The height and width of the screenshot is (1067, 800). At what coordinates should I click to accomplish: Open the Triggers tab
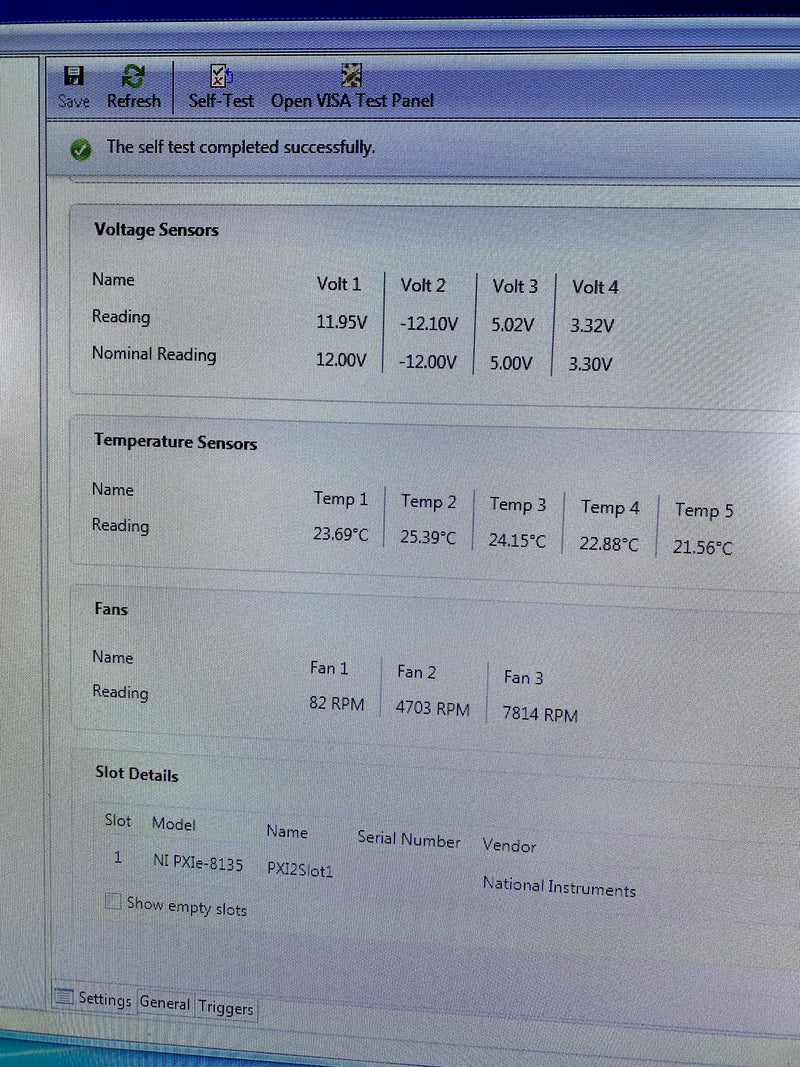[225, 1008]
